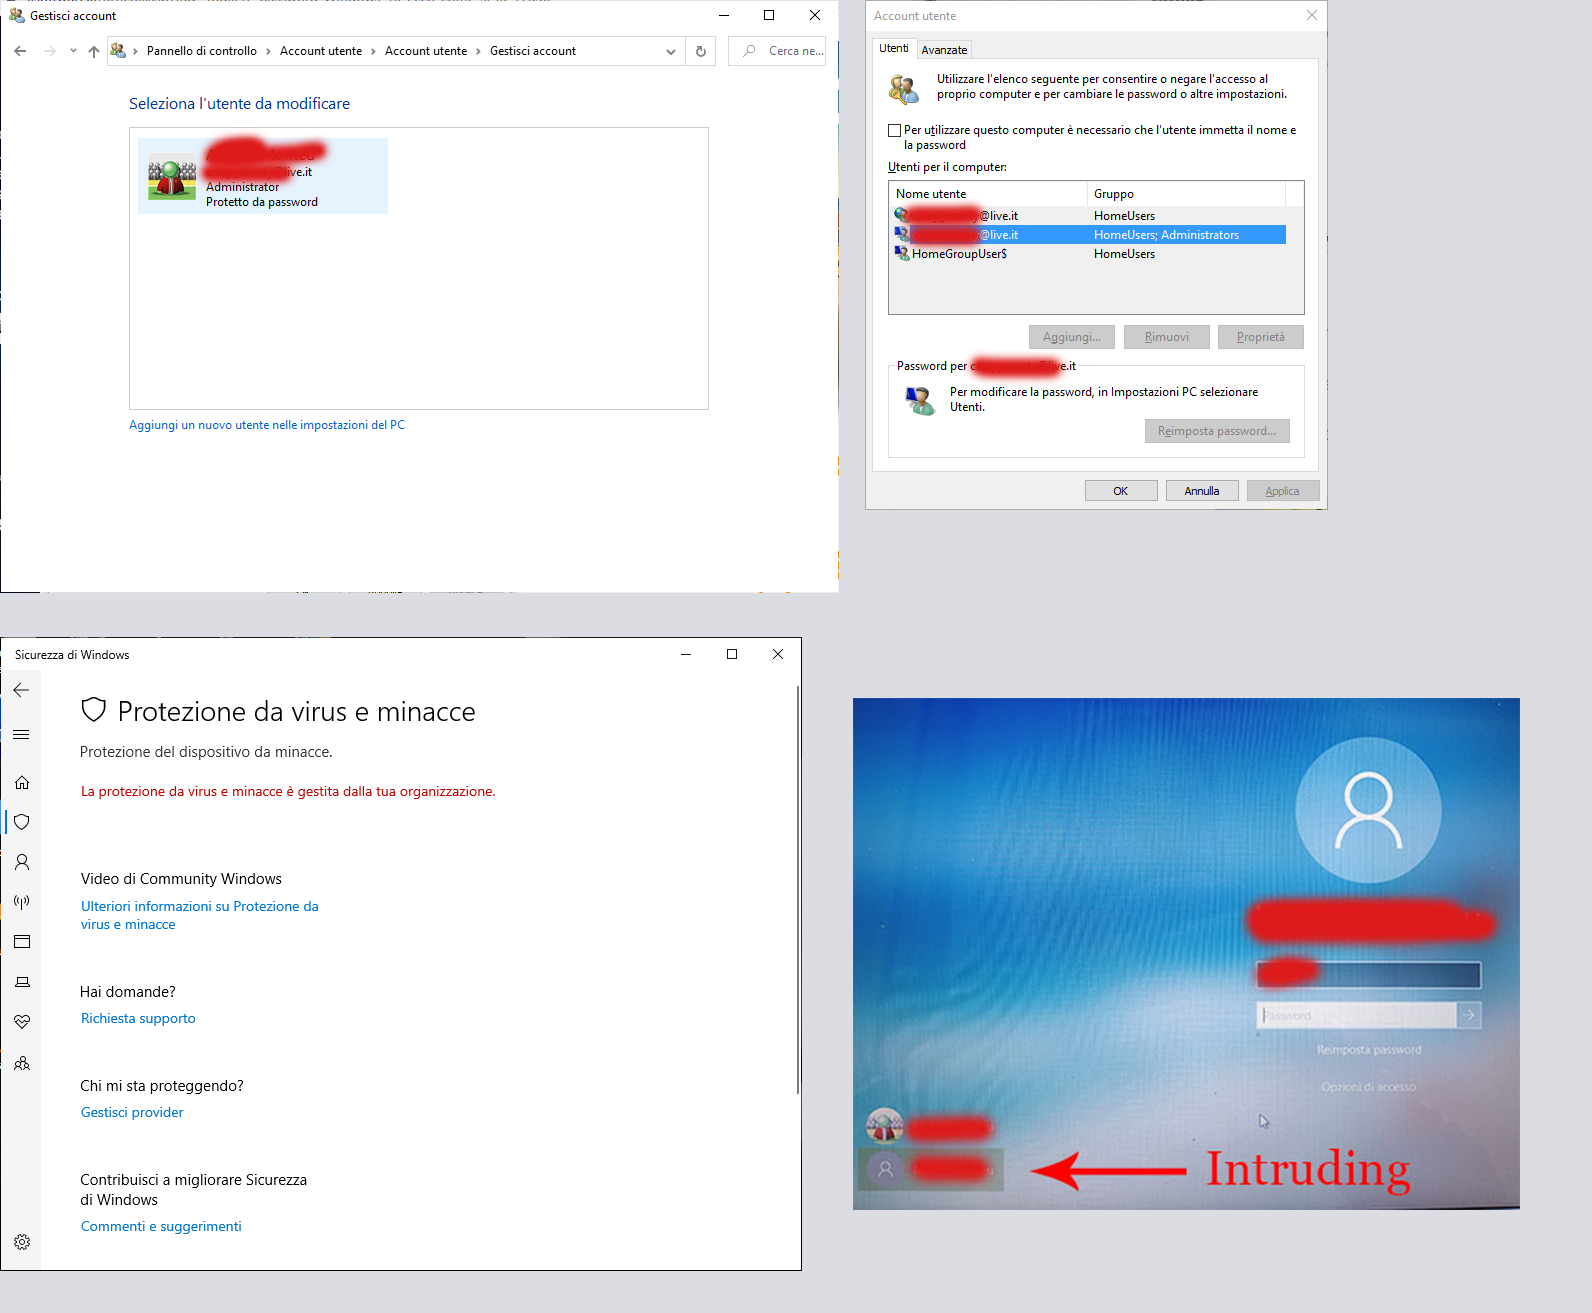Maximize the Sicurezza di Windows window
This screenshot has height=1313, width=1592.
[x=732, y=654]
